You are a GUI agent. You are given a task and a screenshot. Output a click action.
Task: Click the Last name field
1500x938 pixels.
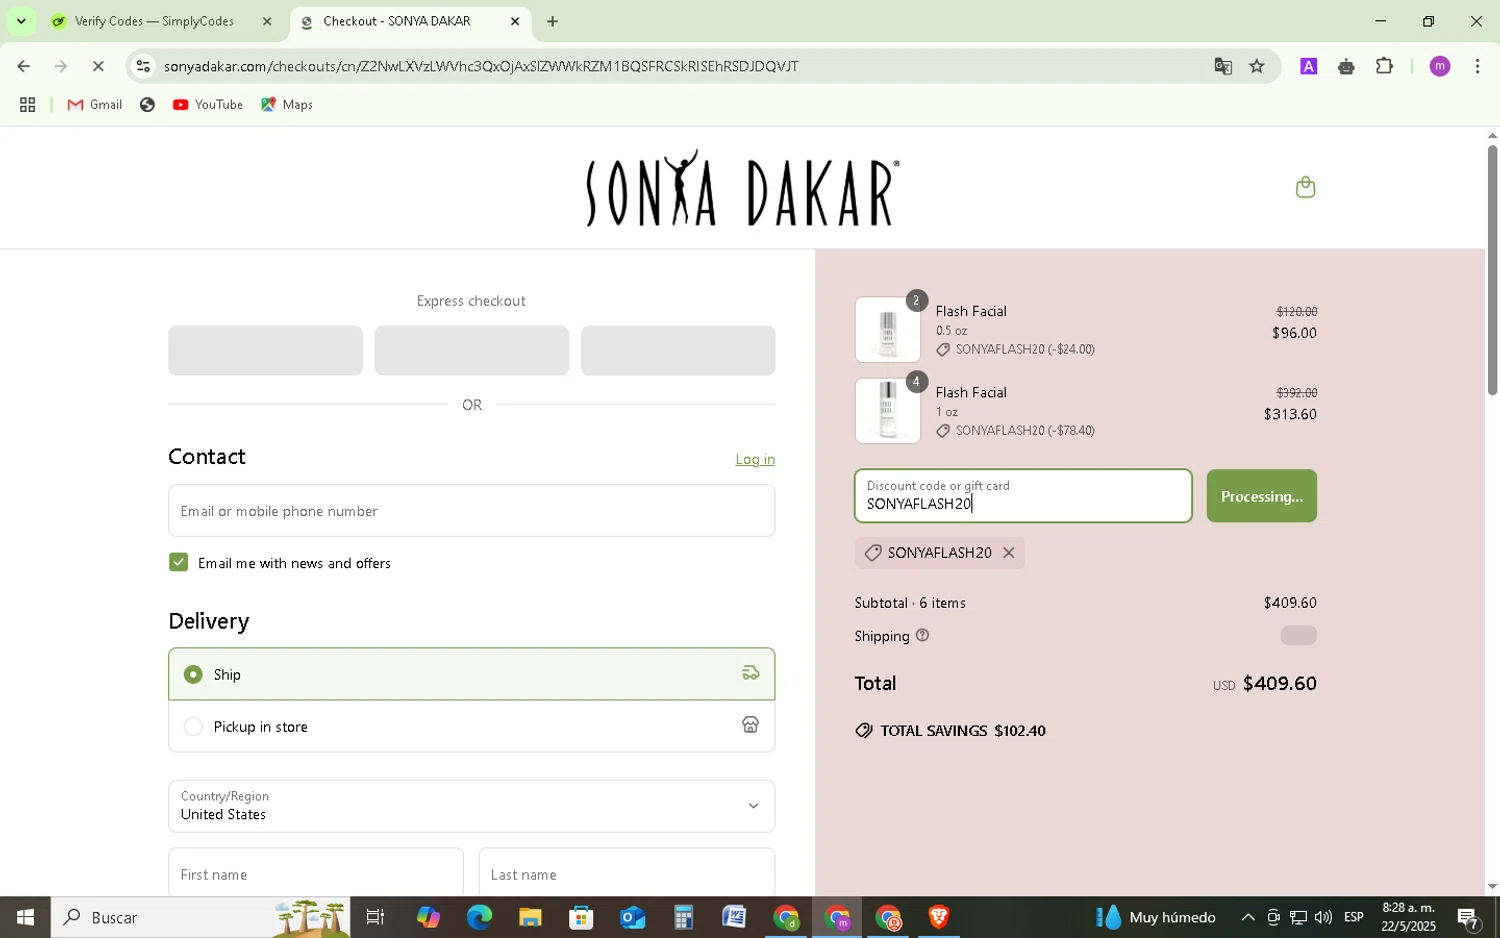click(627, 873)
